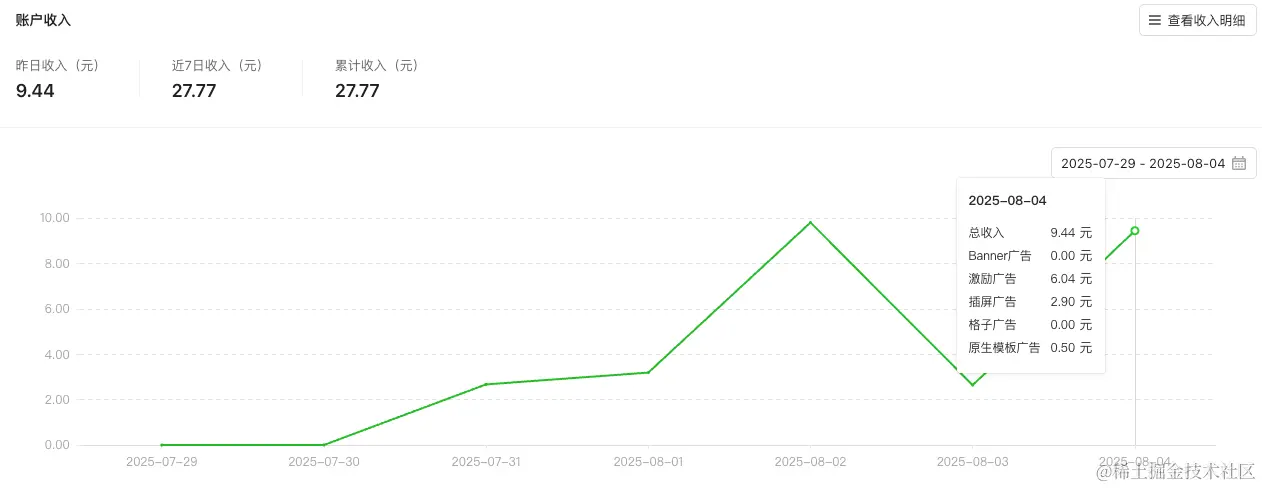Select the 2025-08-04 data point marker
This screenshot has width=1262, height=488.
(x=1134, y=231)
